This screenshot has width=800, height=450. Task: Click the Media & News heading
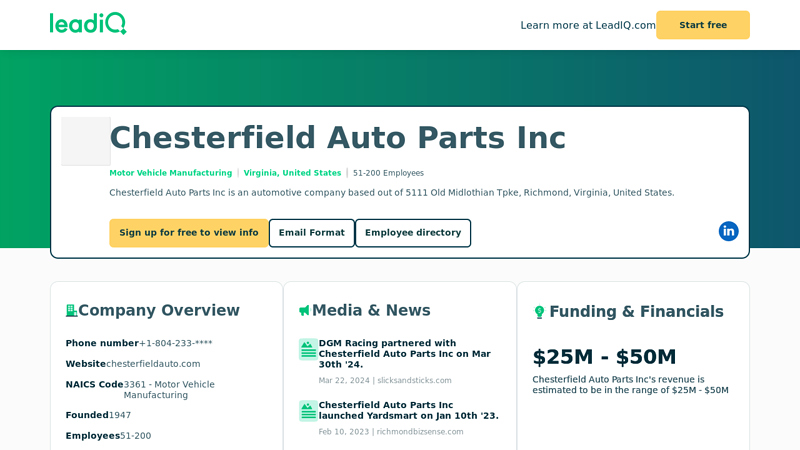click(371, 310)
